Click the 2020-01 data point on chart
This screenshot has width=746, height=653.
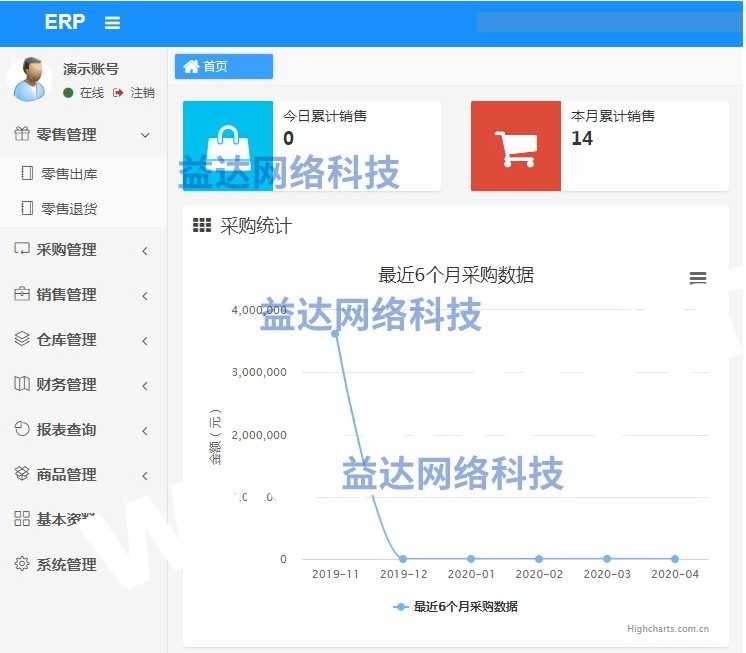tap(471, 559)
